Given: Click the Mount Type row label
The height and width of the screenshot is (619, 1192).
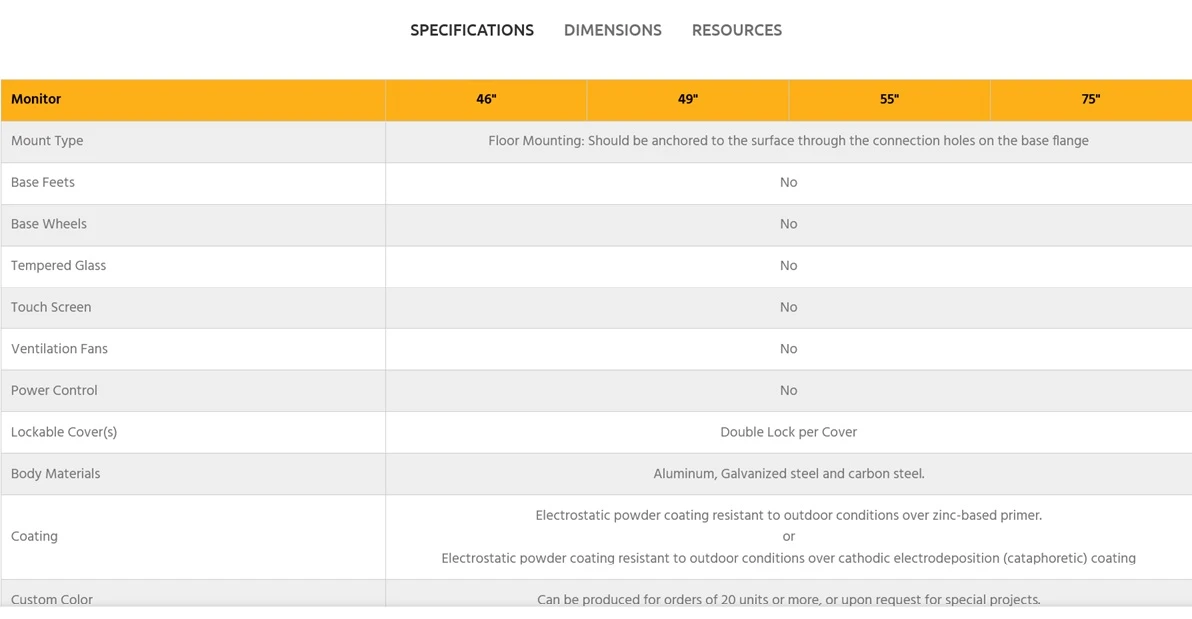Looking at the screenshot, I should tap(47, 141).
